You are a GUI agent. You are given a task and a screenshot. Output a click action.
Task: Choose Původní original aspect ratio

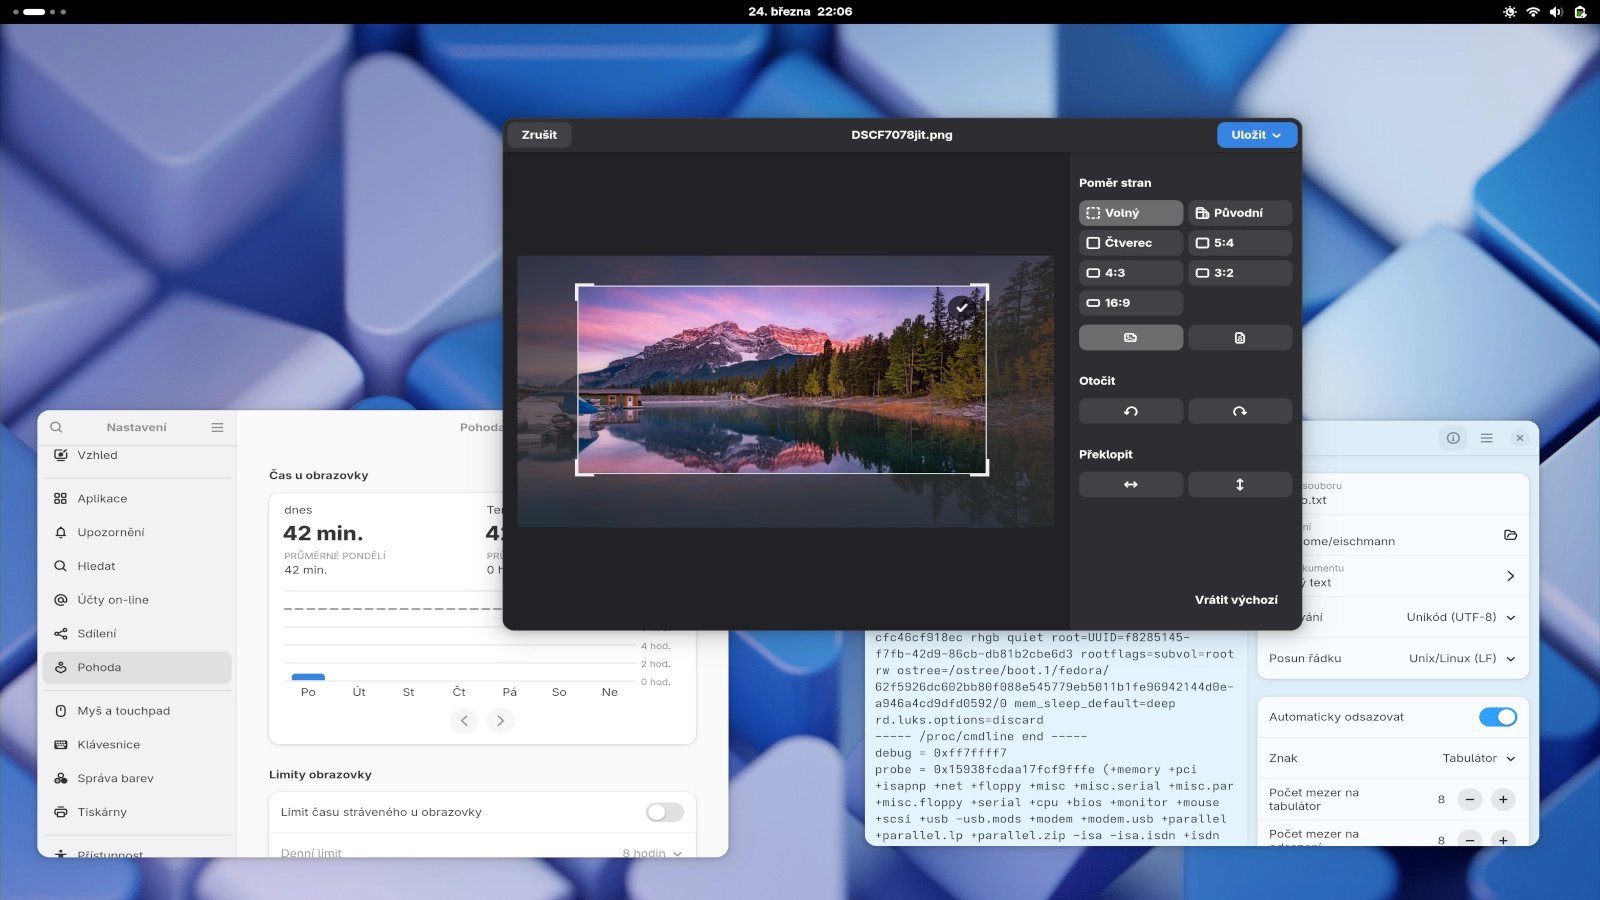tap(1240, 213)
